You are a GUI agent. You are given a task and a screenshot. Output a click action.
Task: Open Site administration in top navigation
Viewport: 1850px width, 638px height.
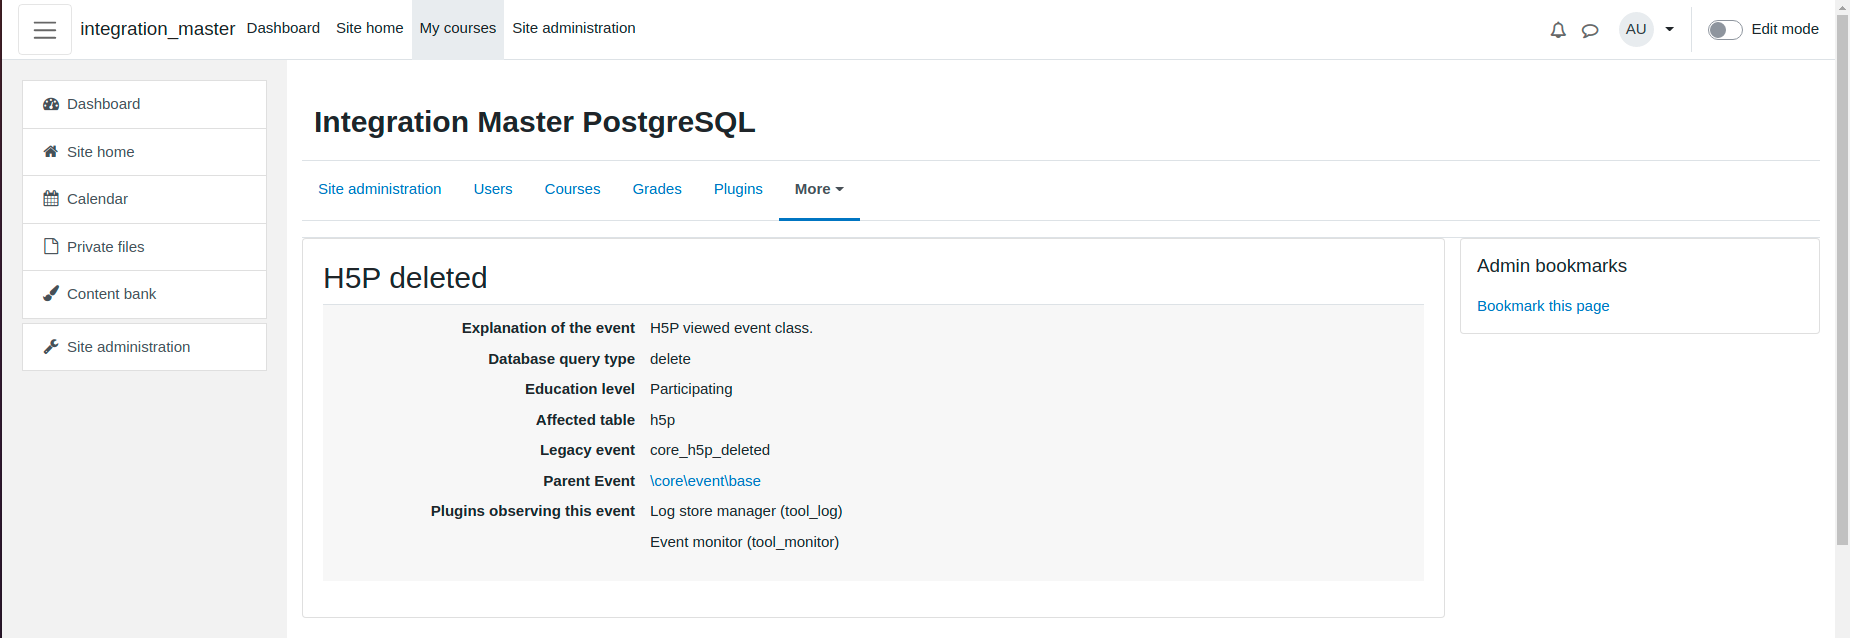point(574,28)
